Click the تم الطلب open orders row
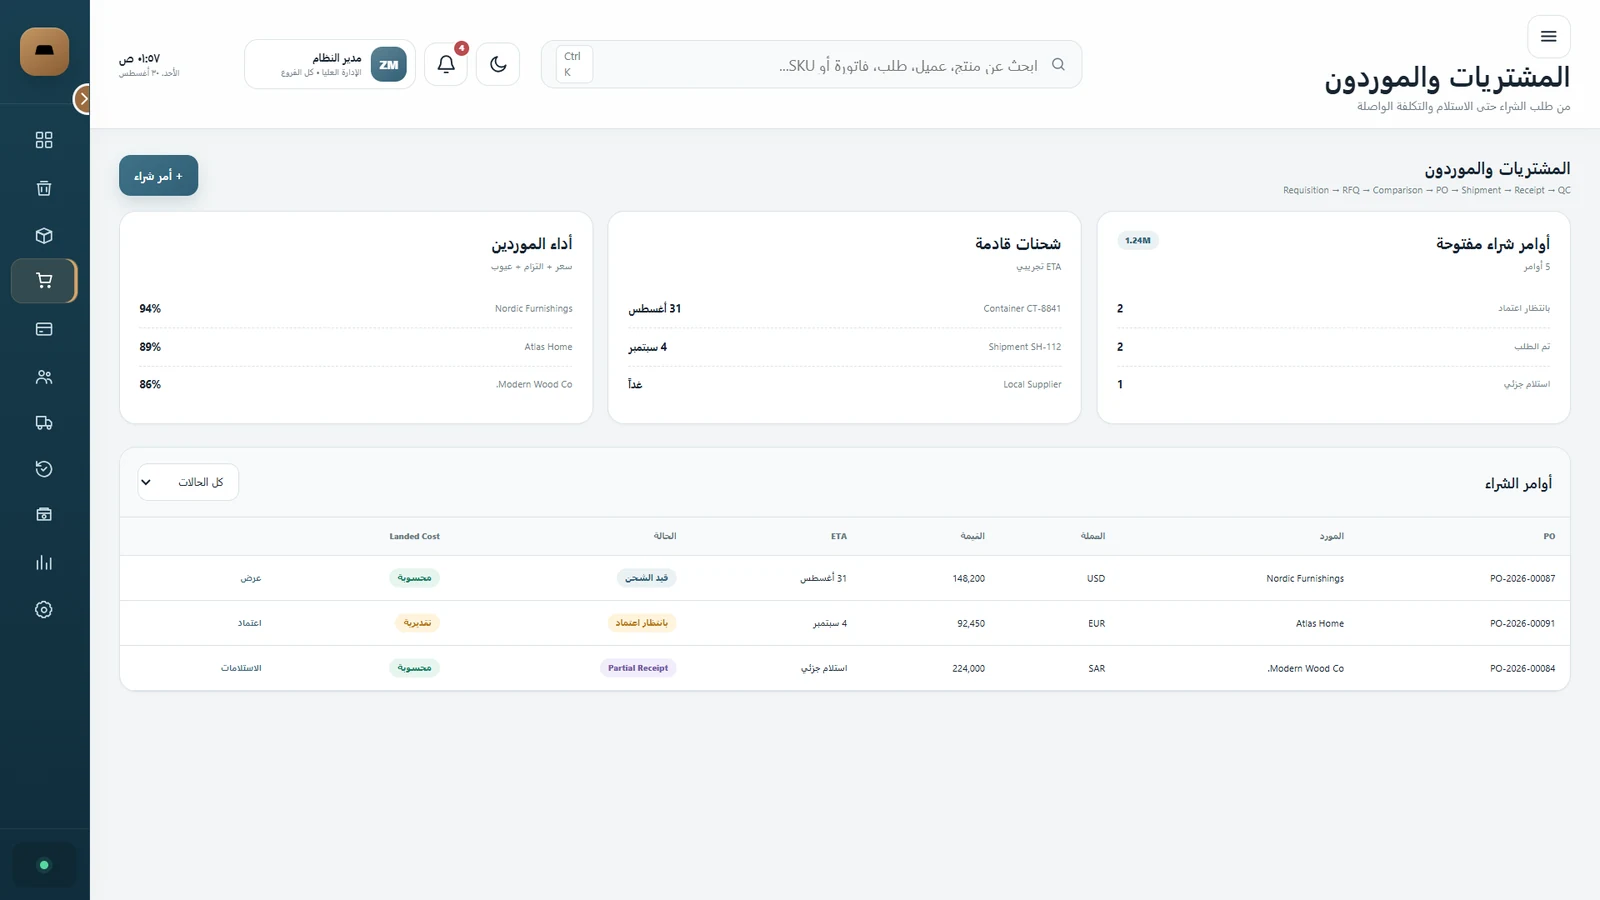1600x900 pixels. point(1333,347)
